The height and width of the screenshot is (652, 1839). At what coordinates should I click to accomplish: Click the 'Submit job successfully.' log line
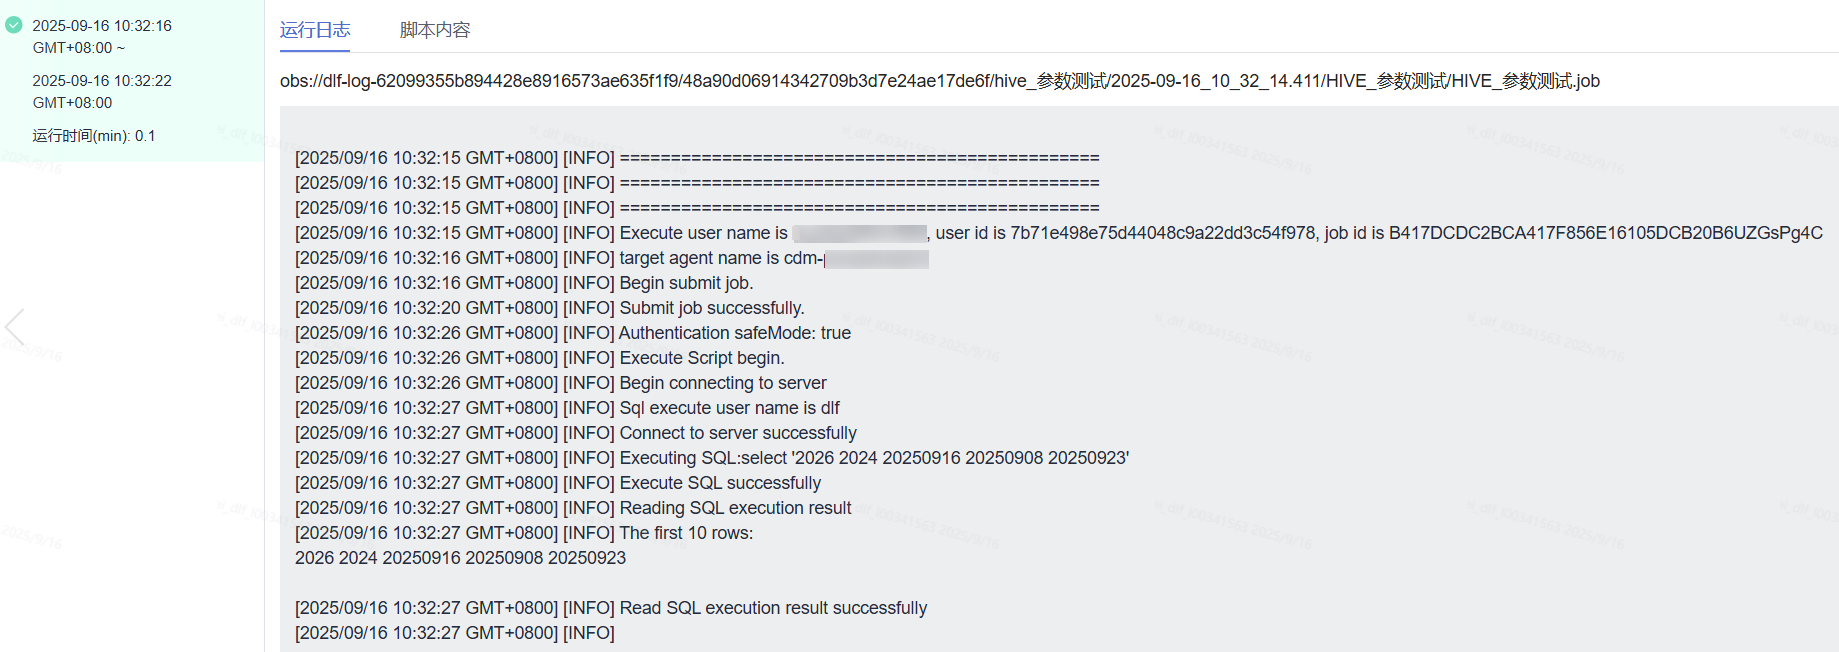[711, 308]
